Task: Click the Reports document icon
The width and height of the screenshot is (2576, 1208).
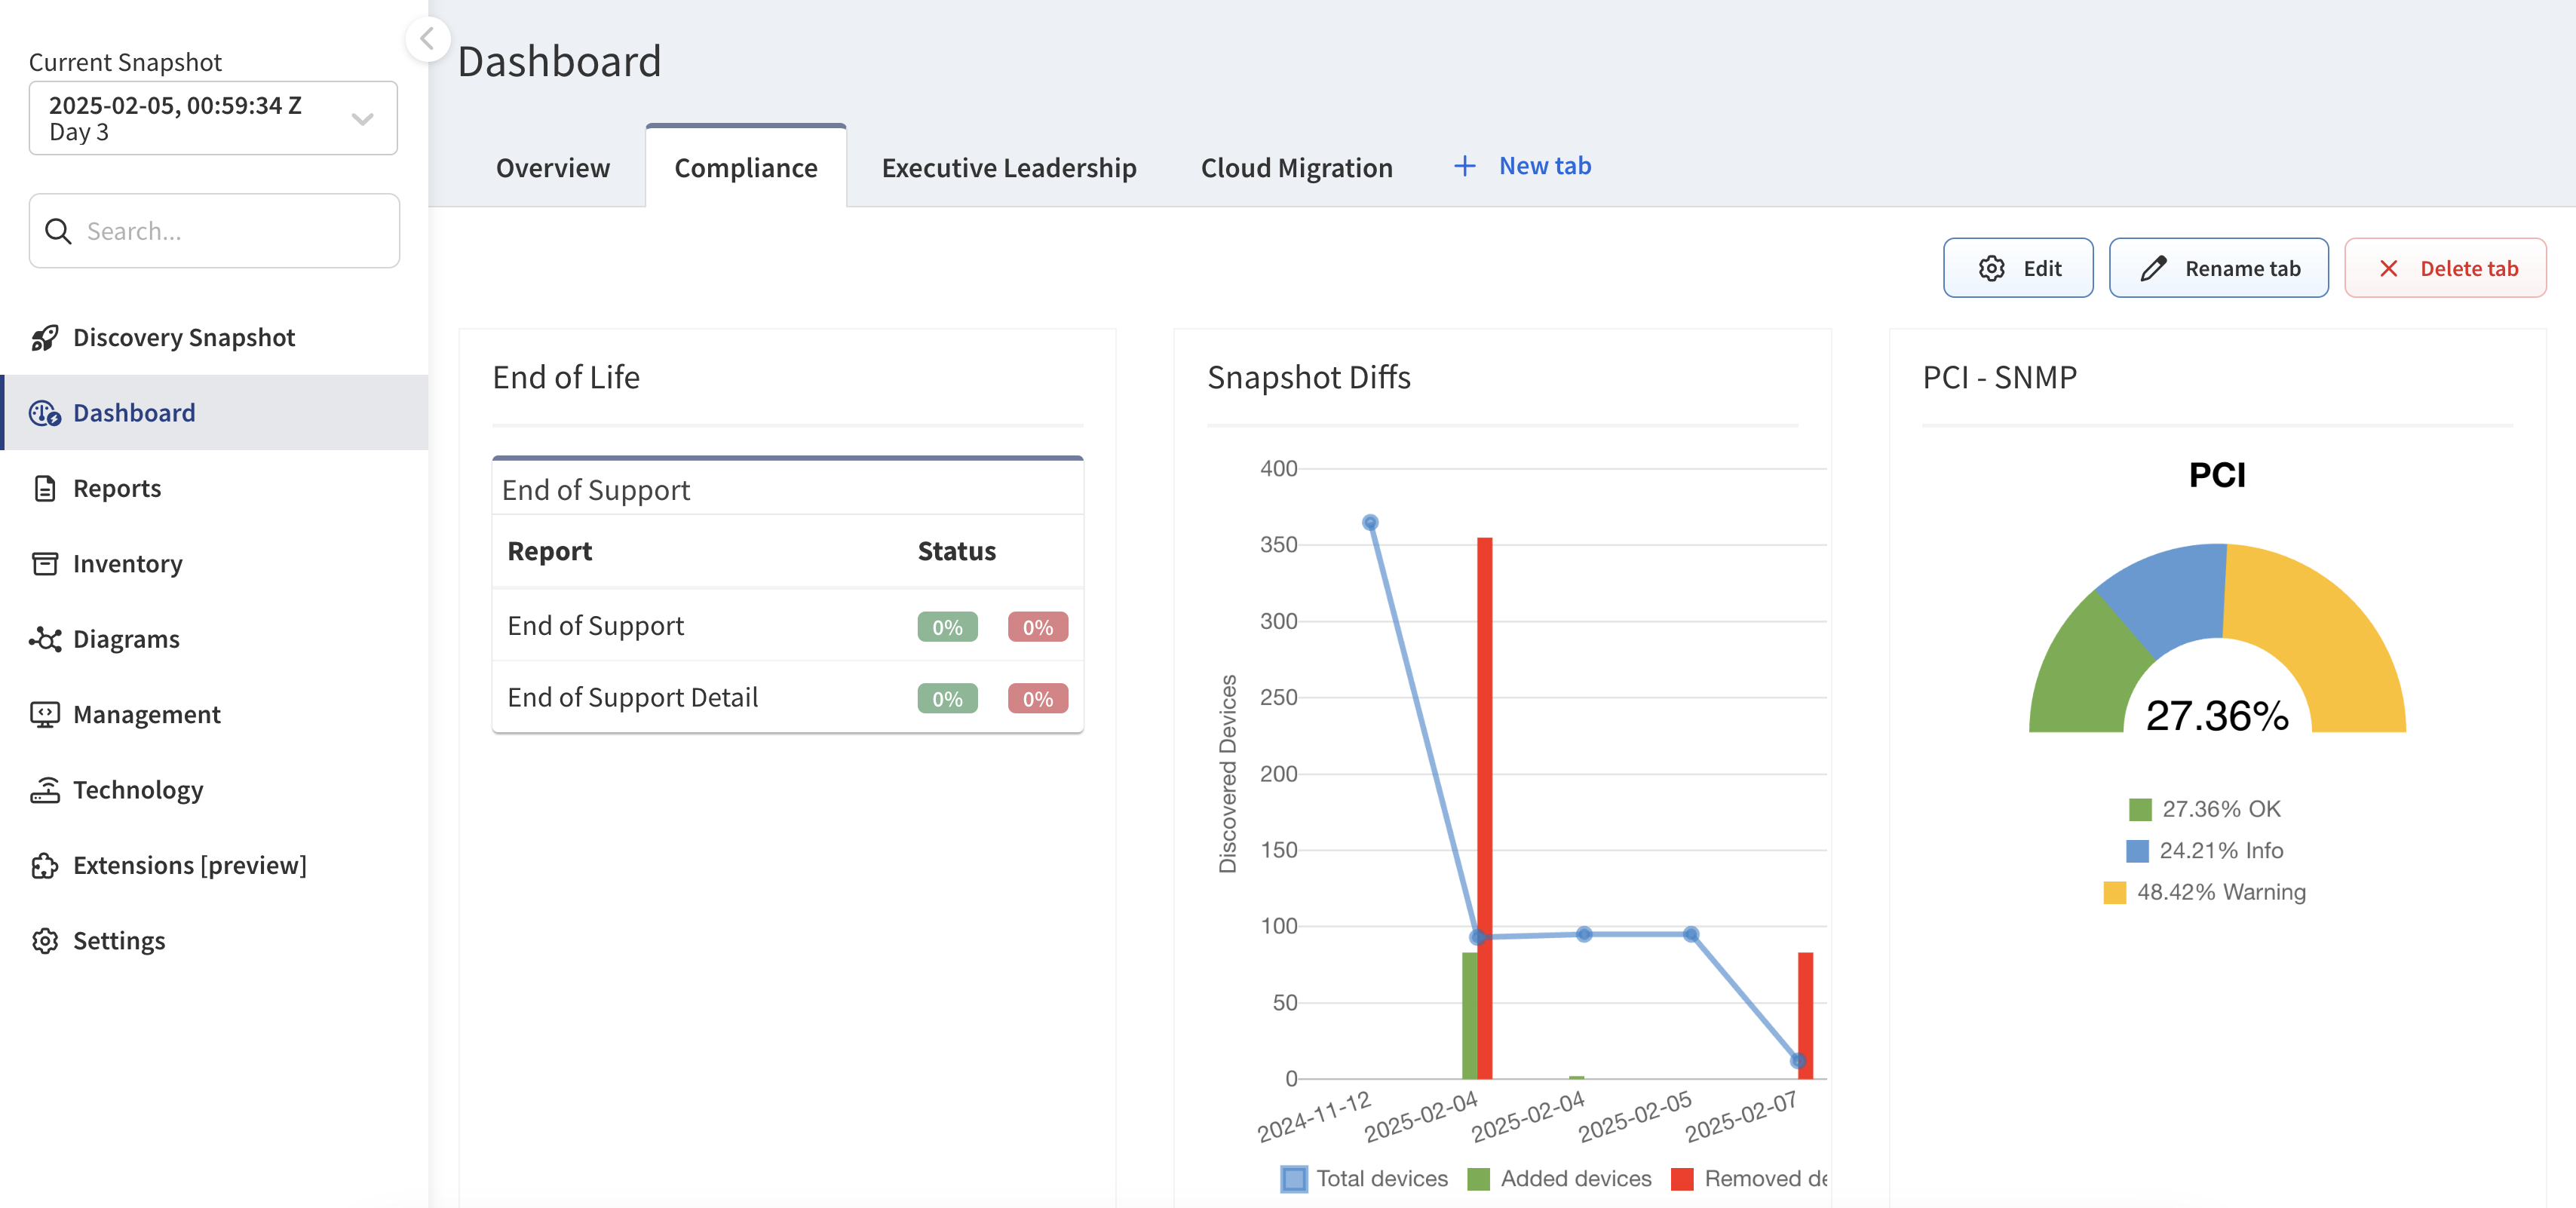Action: (x=45, y=489)
